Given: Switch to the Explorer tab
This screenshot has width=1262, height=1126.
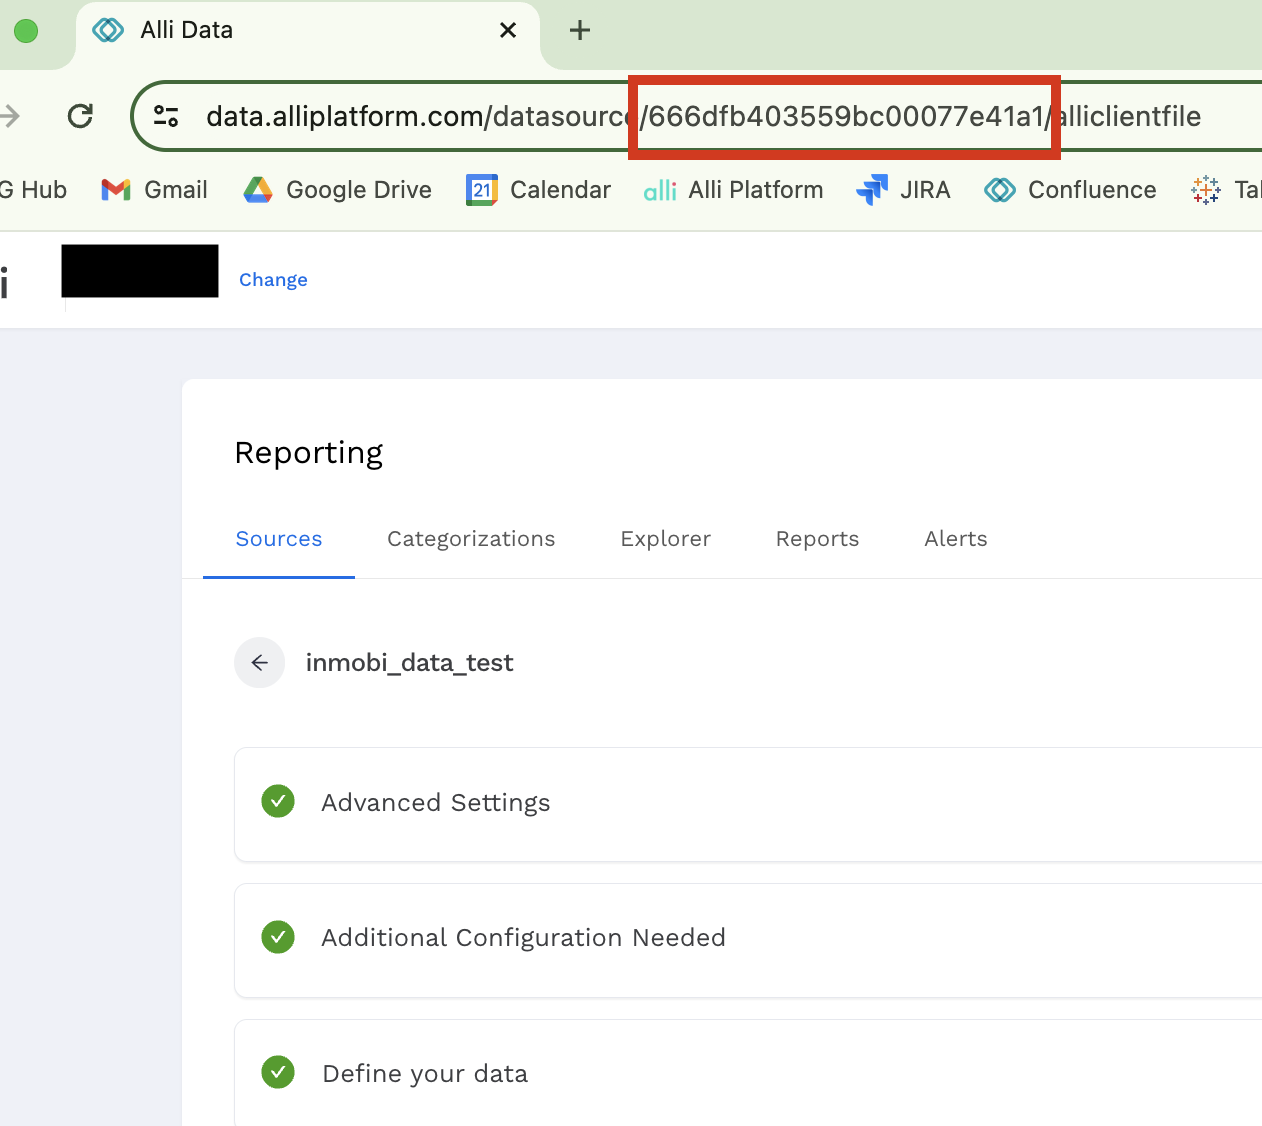Looking at the screenshot, I should 665,539.
